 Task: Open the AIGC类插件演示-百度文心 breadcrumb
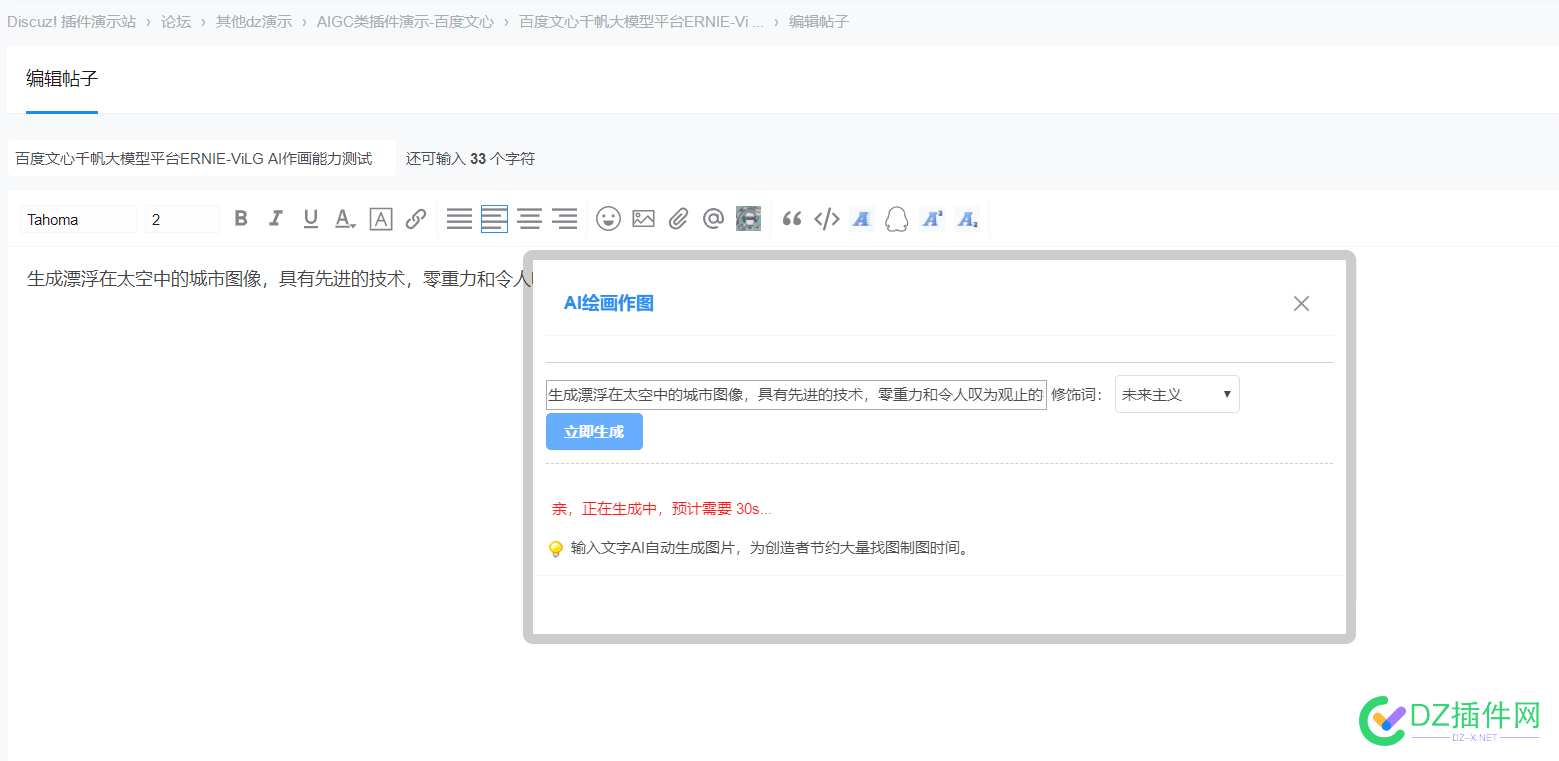click(x=405, y=21)
